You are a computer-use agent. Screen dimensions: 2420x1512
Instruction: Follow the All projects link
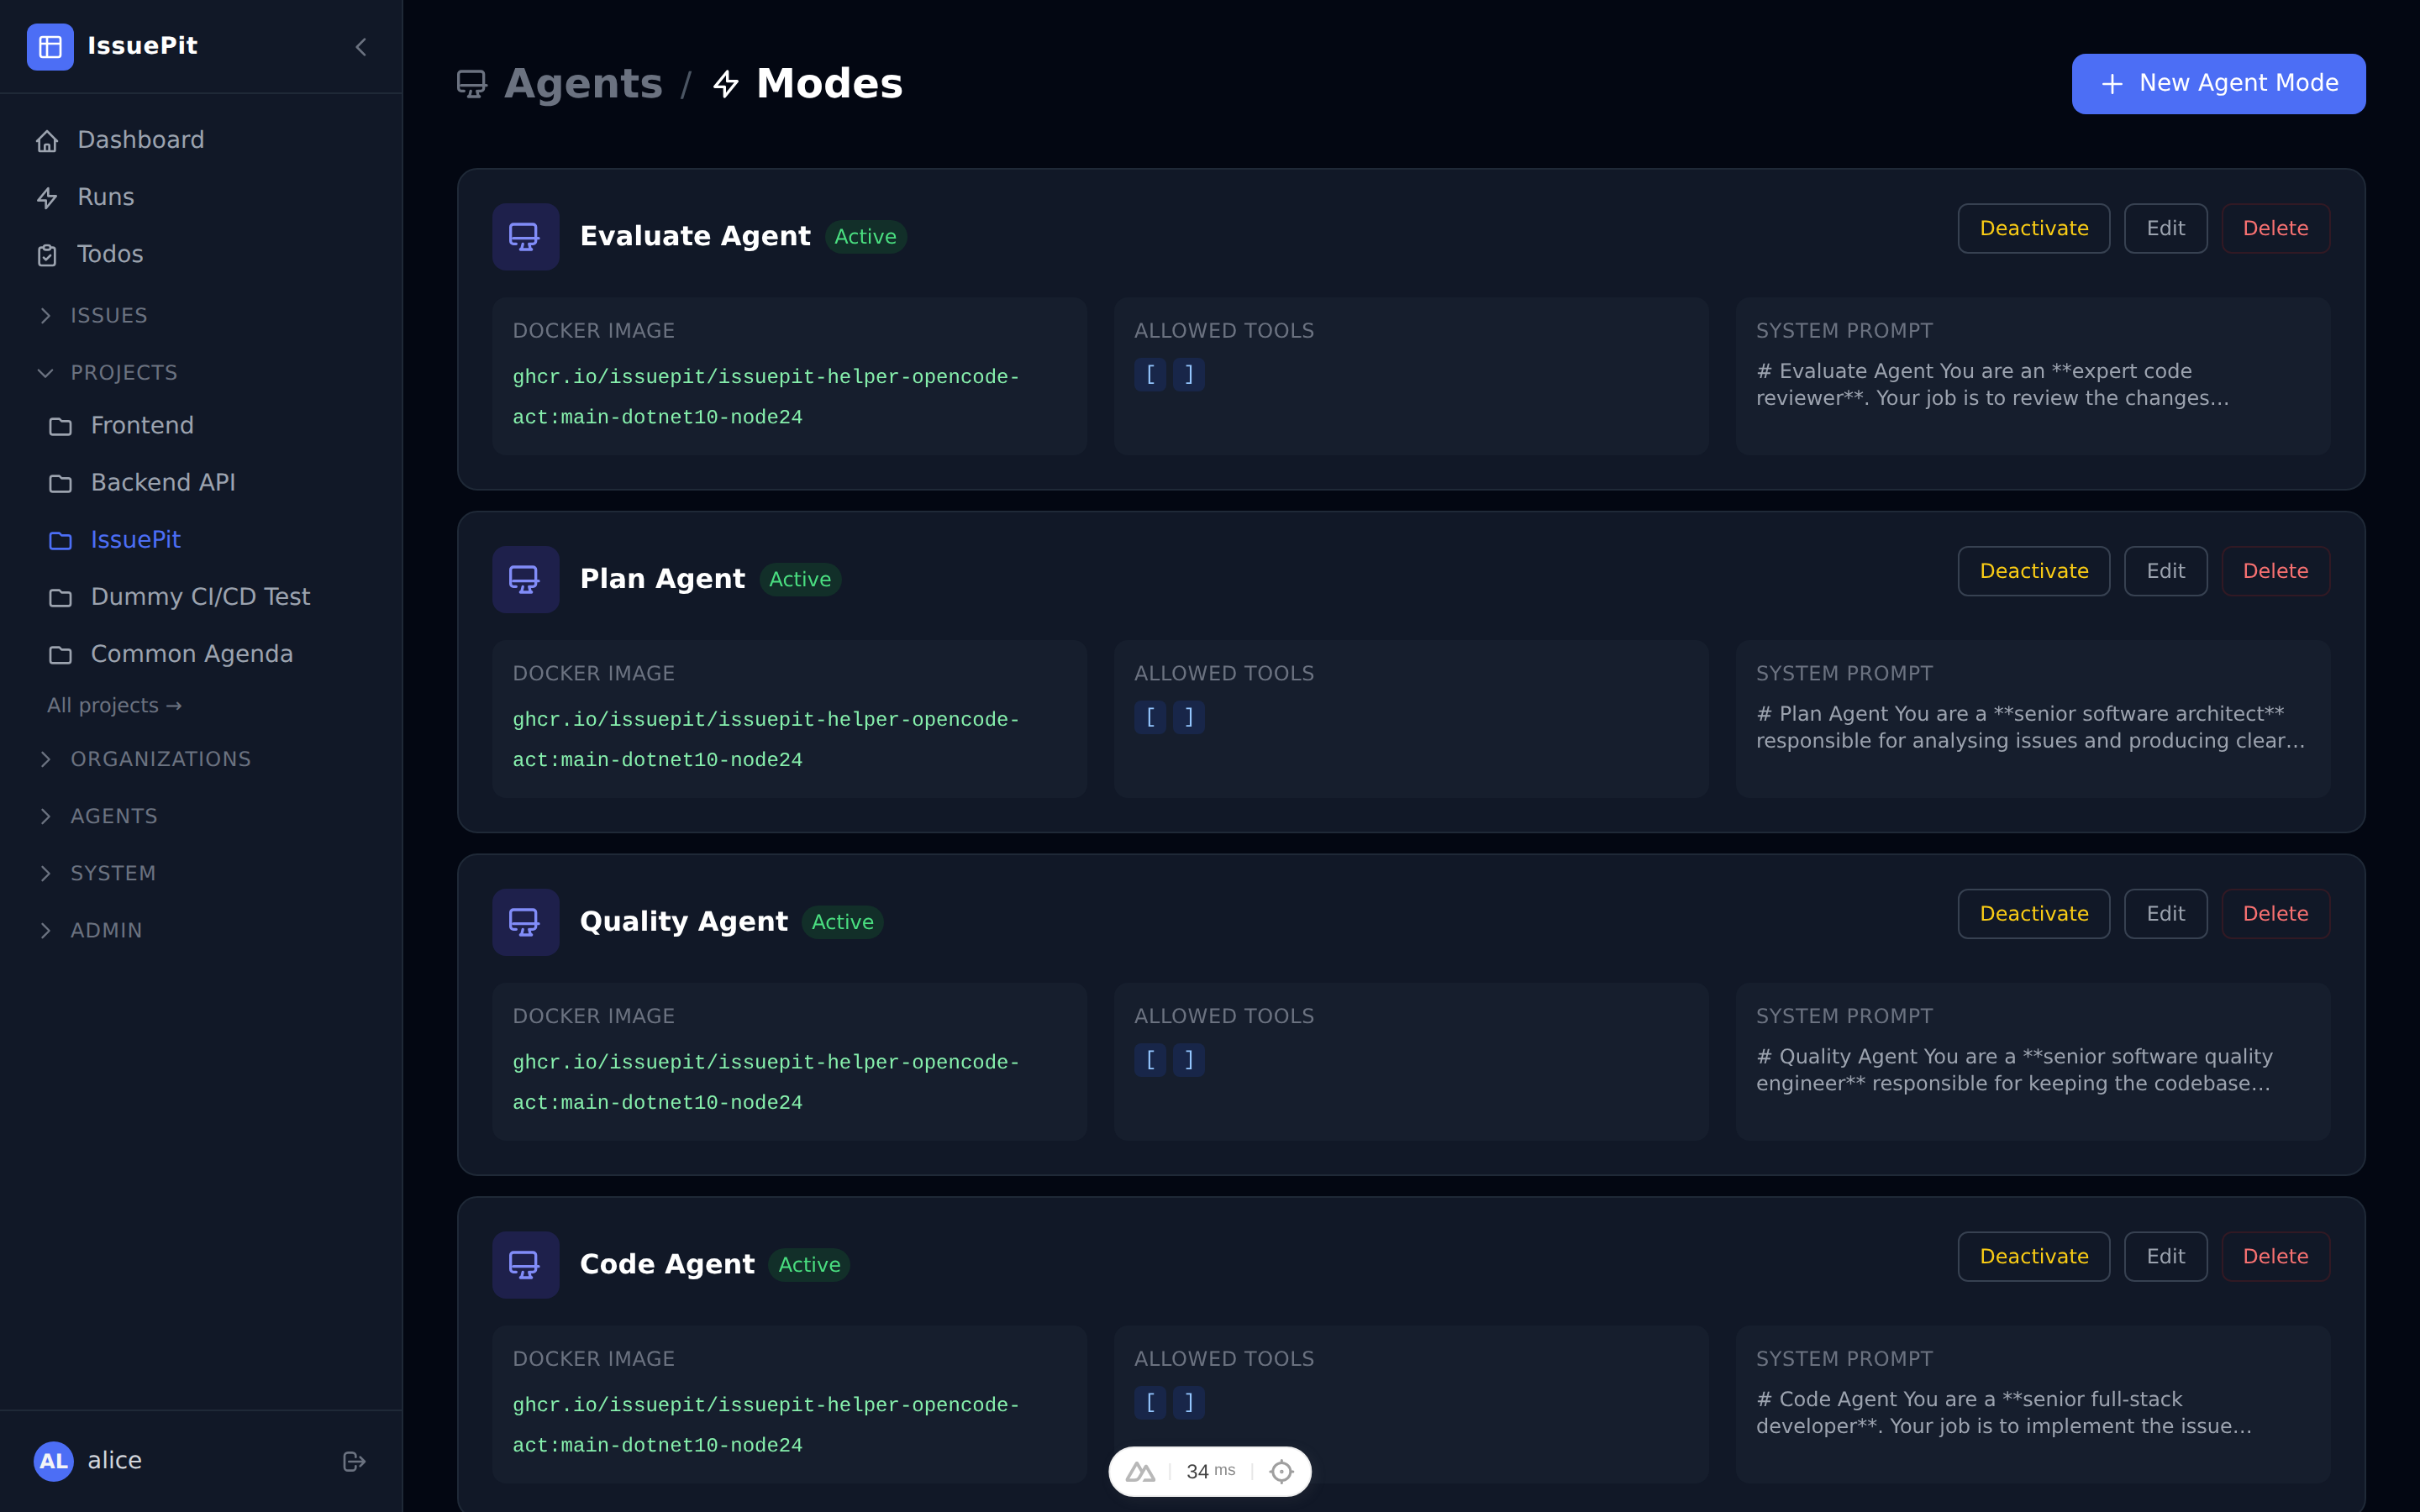coord(113,705)
